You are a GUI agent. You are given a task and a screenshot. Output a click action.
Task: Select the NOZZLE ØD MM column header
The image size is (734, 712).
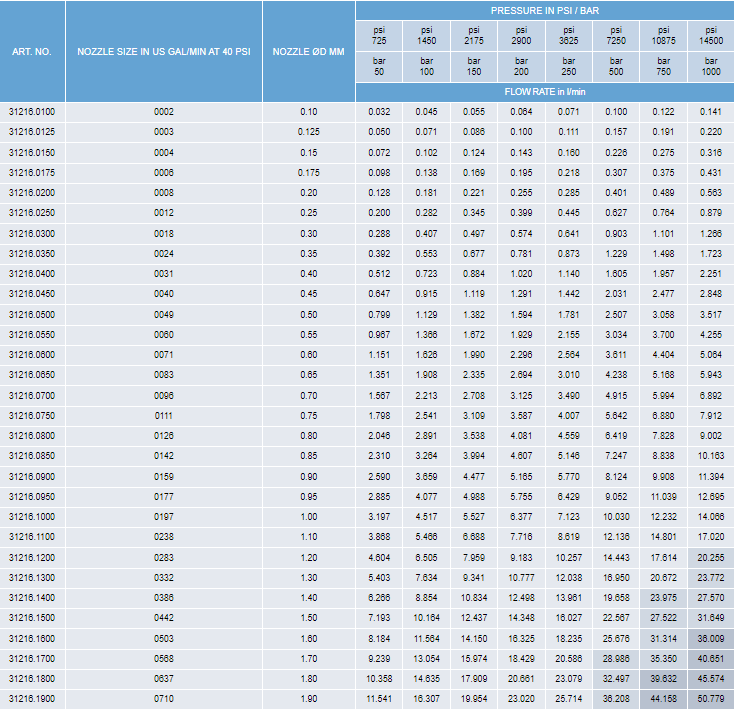coord(308,51)
